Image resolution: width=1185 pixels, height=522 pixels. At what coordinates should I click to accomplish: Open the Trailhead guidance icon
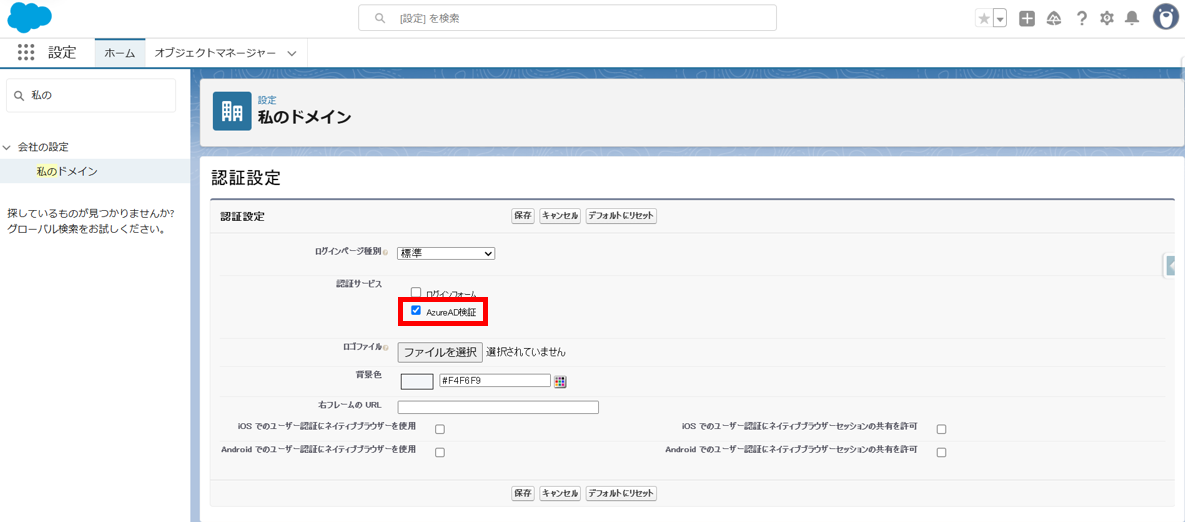pos(1054,19)
